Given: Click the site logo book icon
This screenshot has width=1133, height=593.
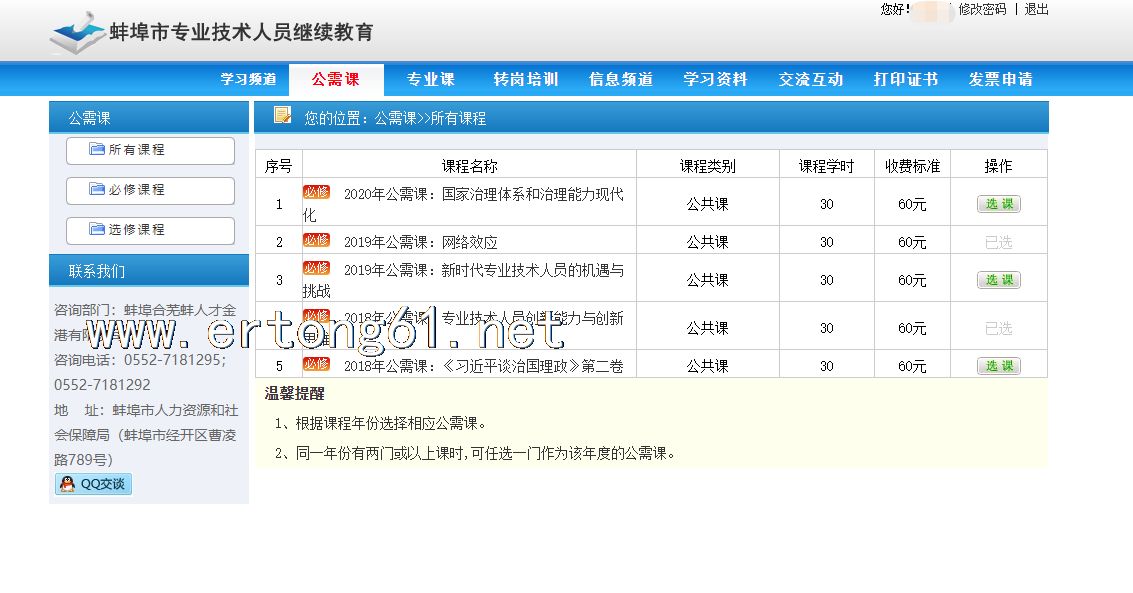Looking at the screenshot, I should pos(78,33).
